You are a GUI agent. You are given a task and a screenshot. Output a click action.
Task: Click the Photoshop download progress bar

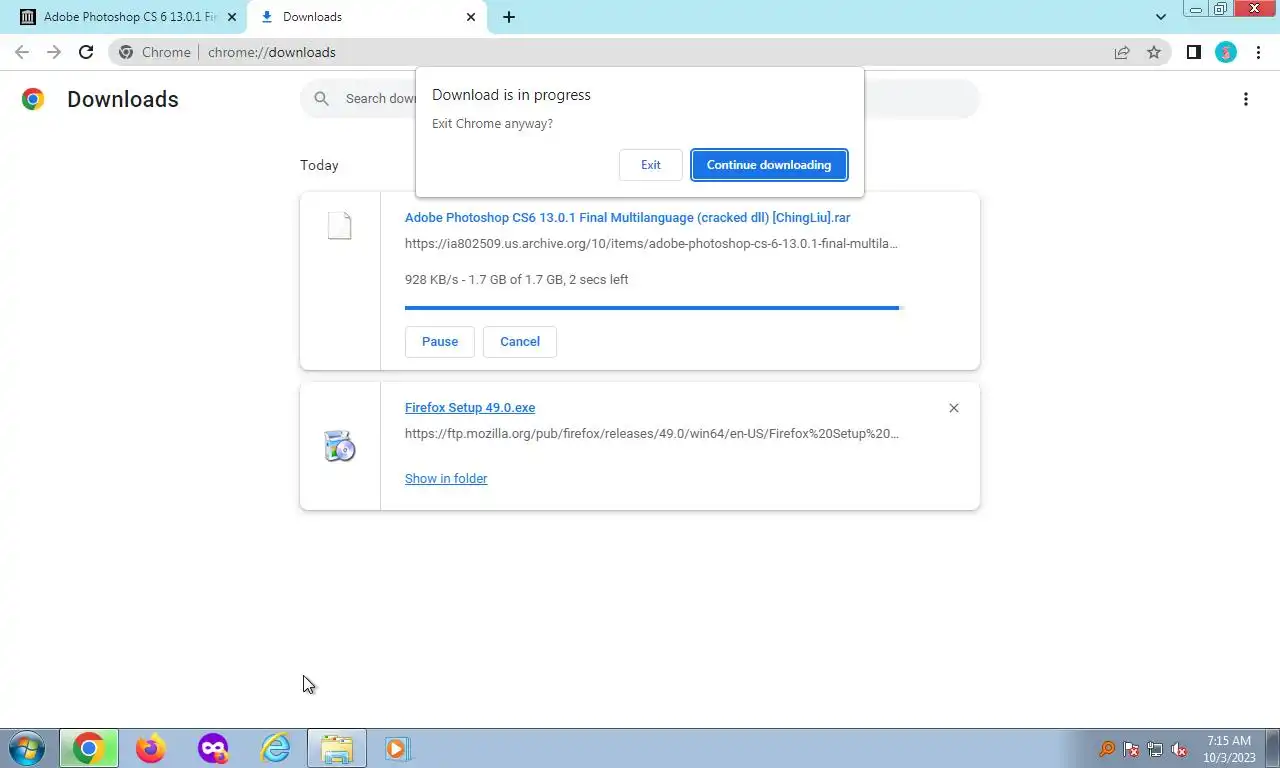(654, 308)
